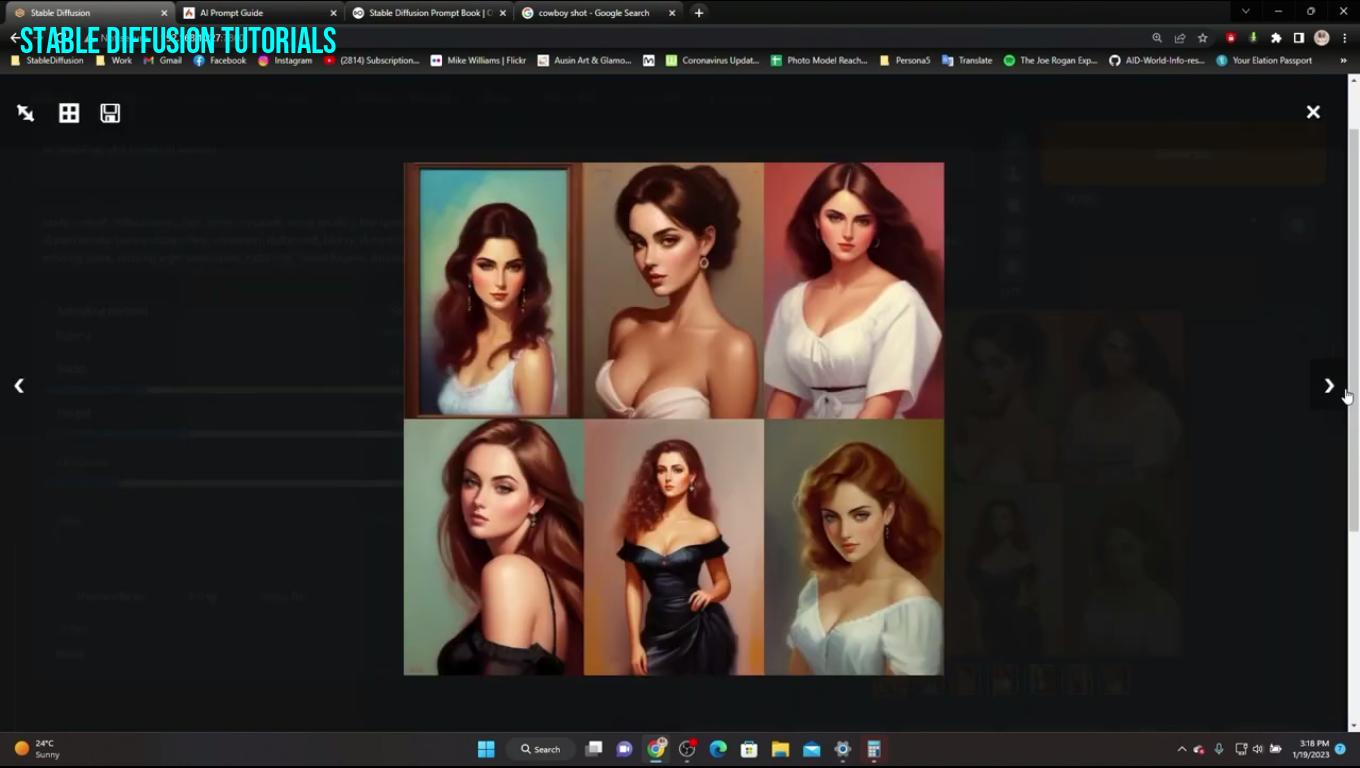1360x768 pixels.
Task: Bookmark this page with the star icon
Action: point(1203,38)
